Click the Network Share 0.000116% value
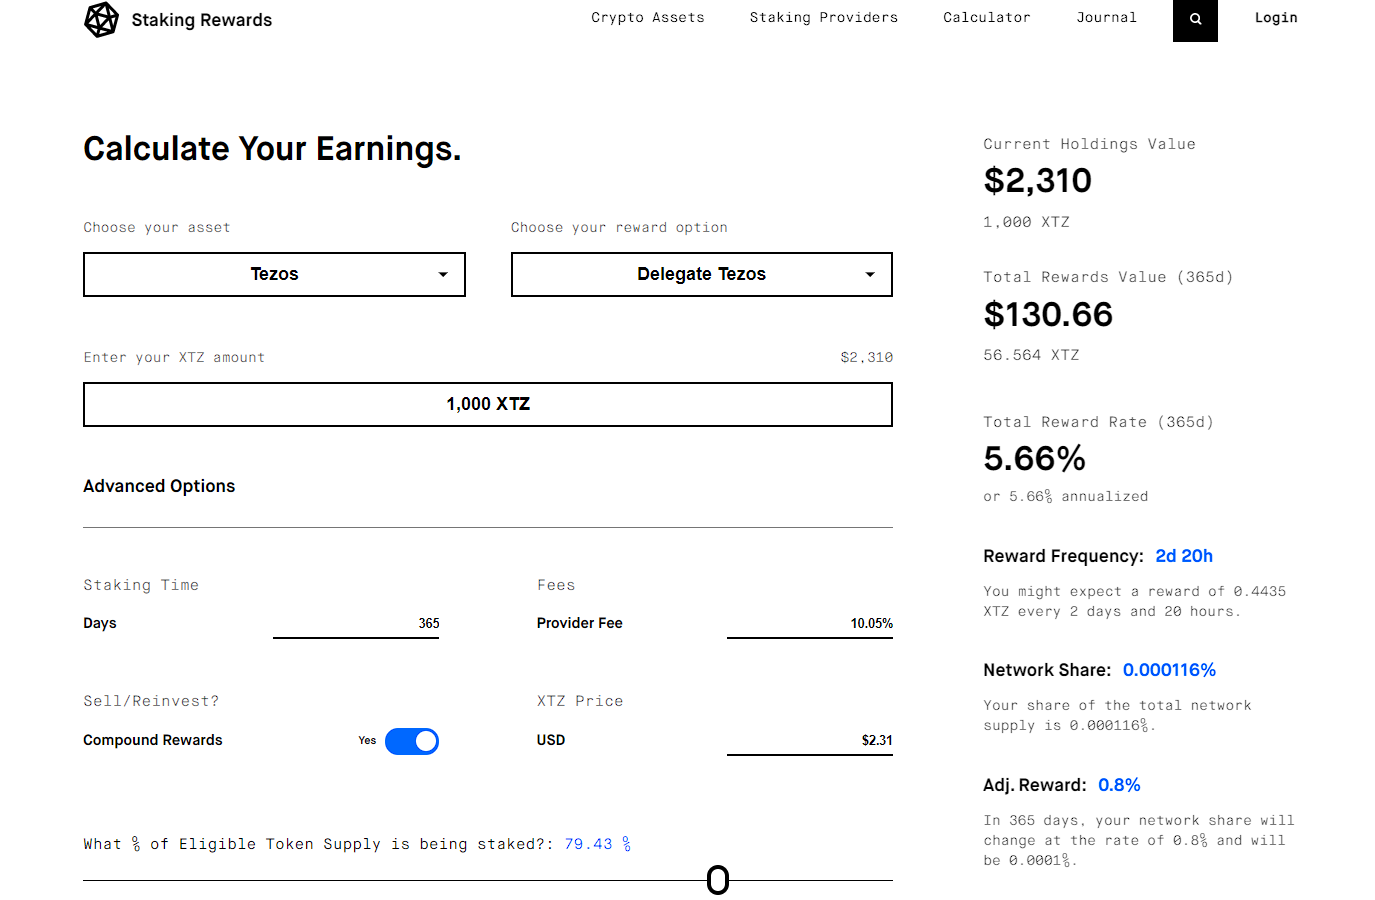This screenshot has height=900, width=1375. (1169, 670)
